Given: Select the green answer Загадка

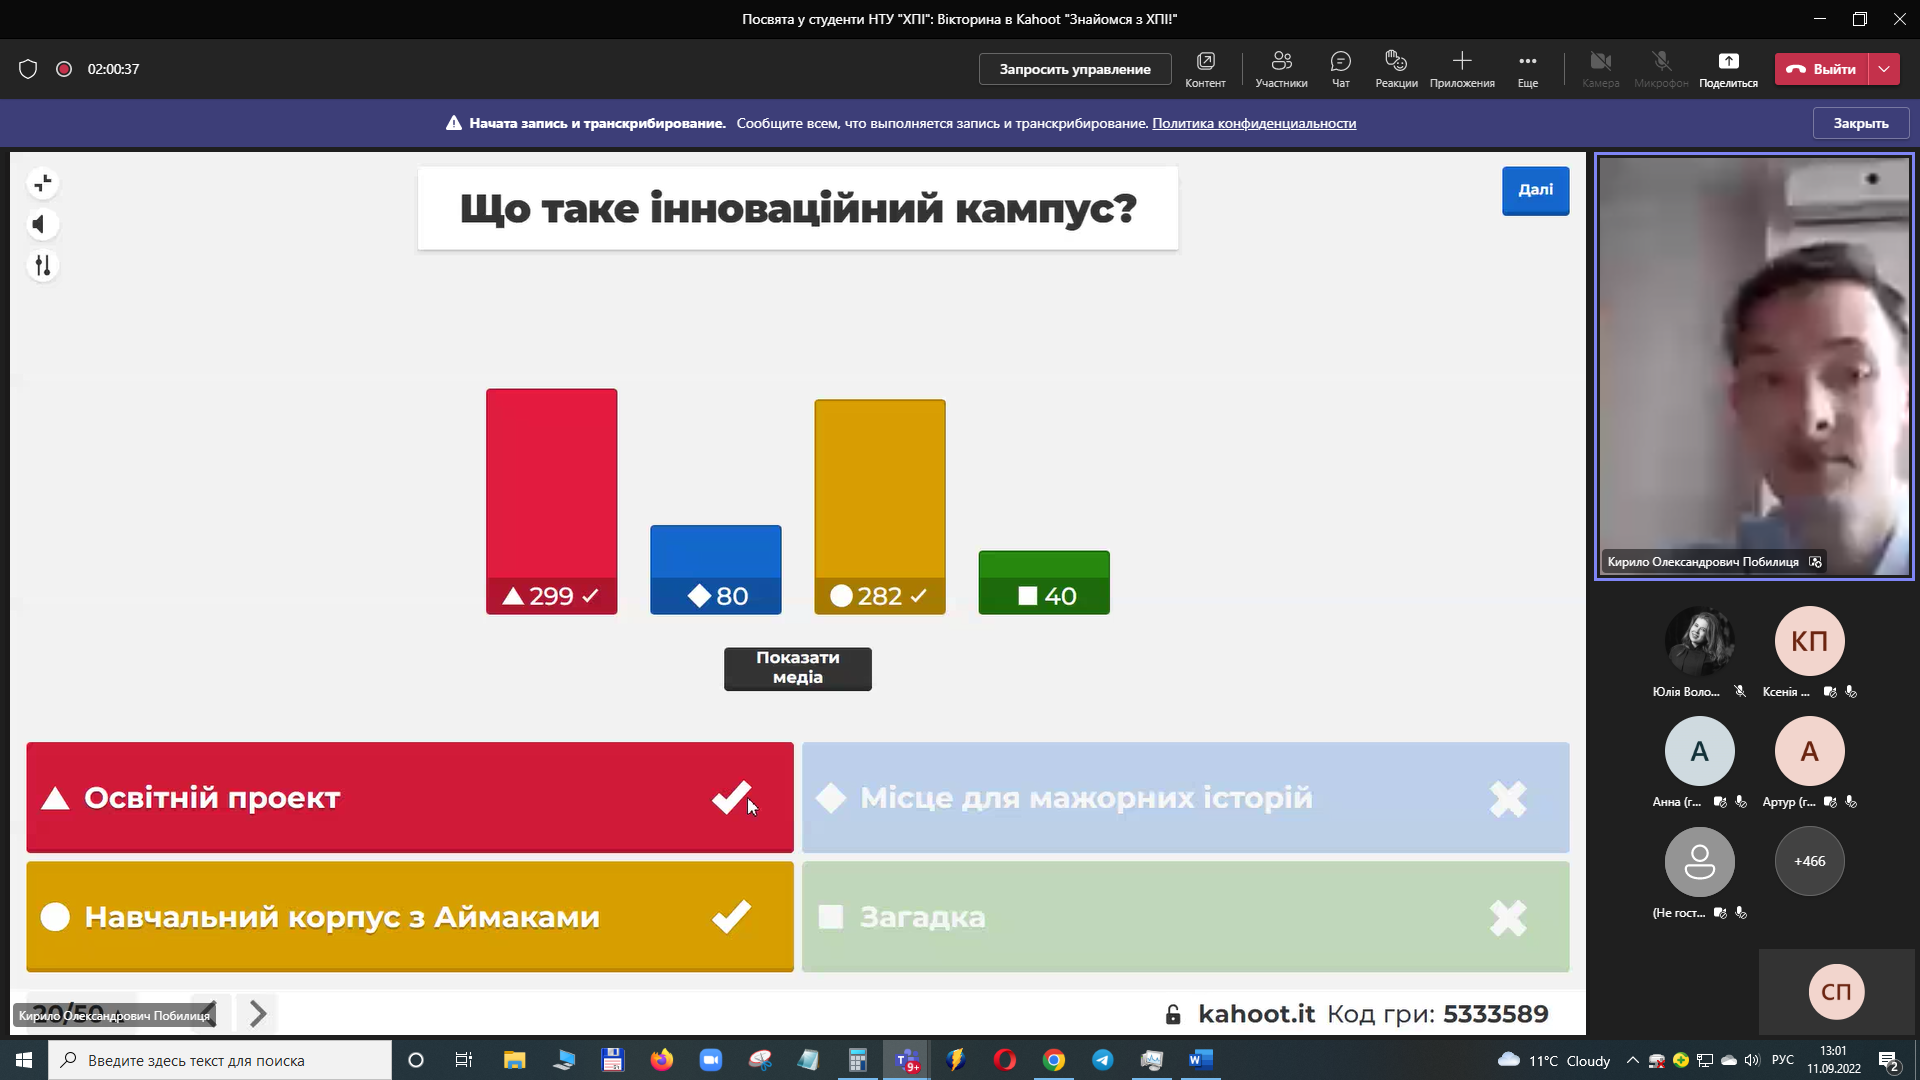Looking at the screenshot, I should [x=1185, y=916].
